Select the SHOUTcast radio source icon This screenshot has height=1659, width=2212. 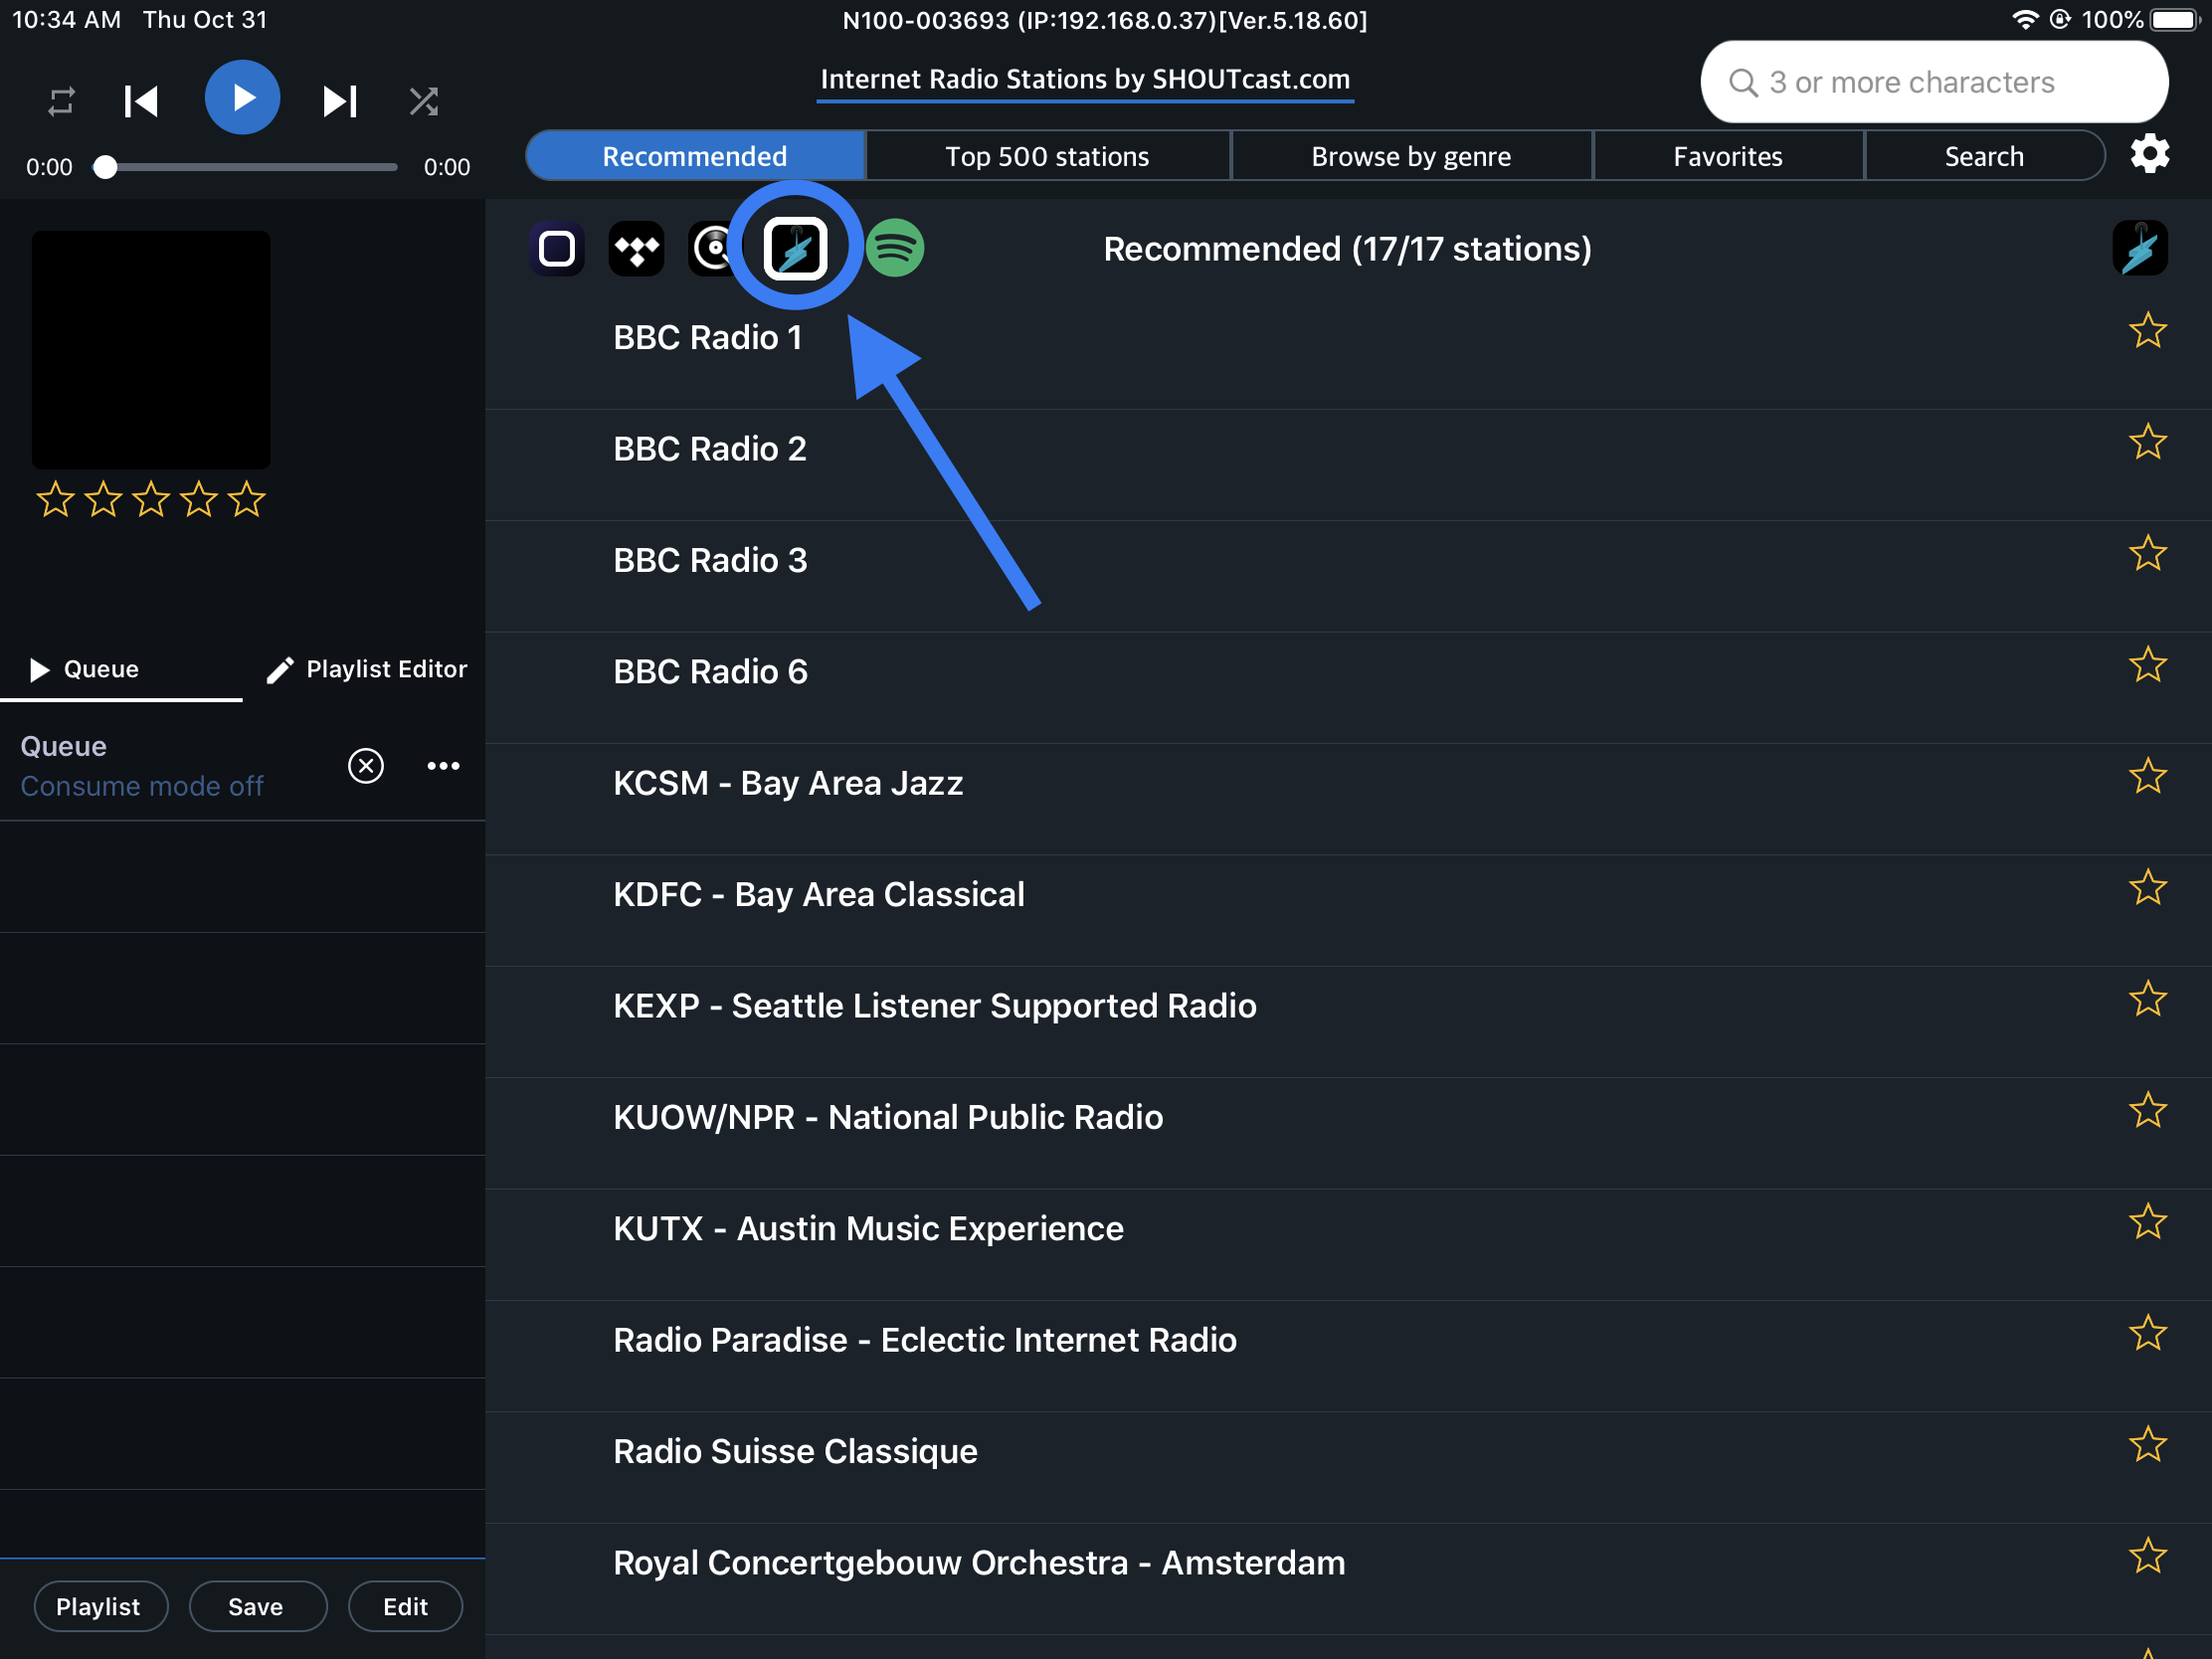[x=795, y=248]
